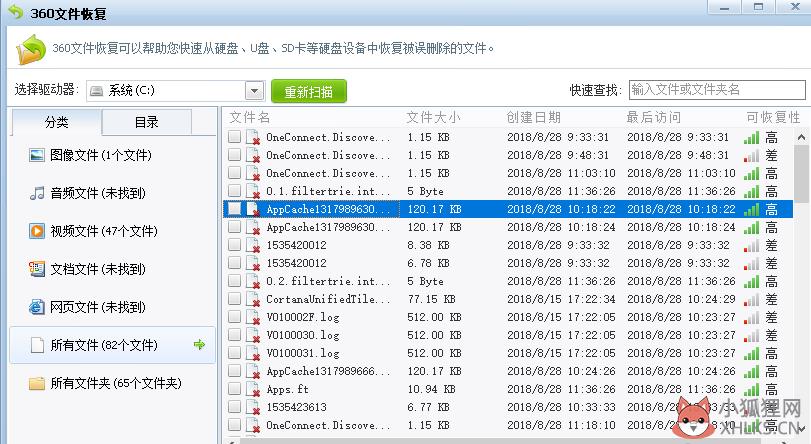The height and width of the screenshot is (444, 811).
Task: Sort by 文件名 column header
Action: point(250,117)
